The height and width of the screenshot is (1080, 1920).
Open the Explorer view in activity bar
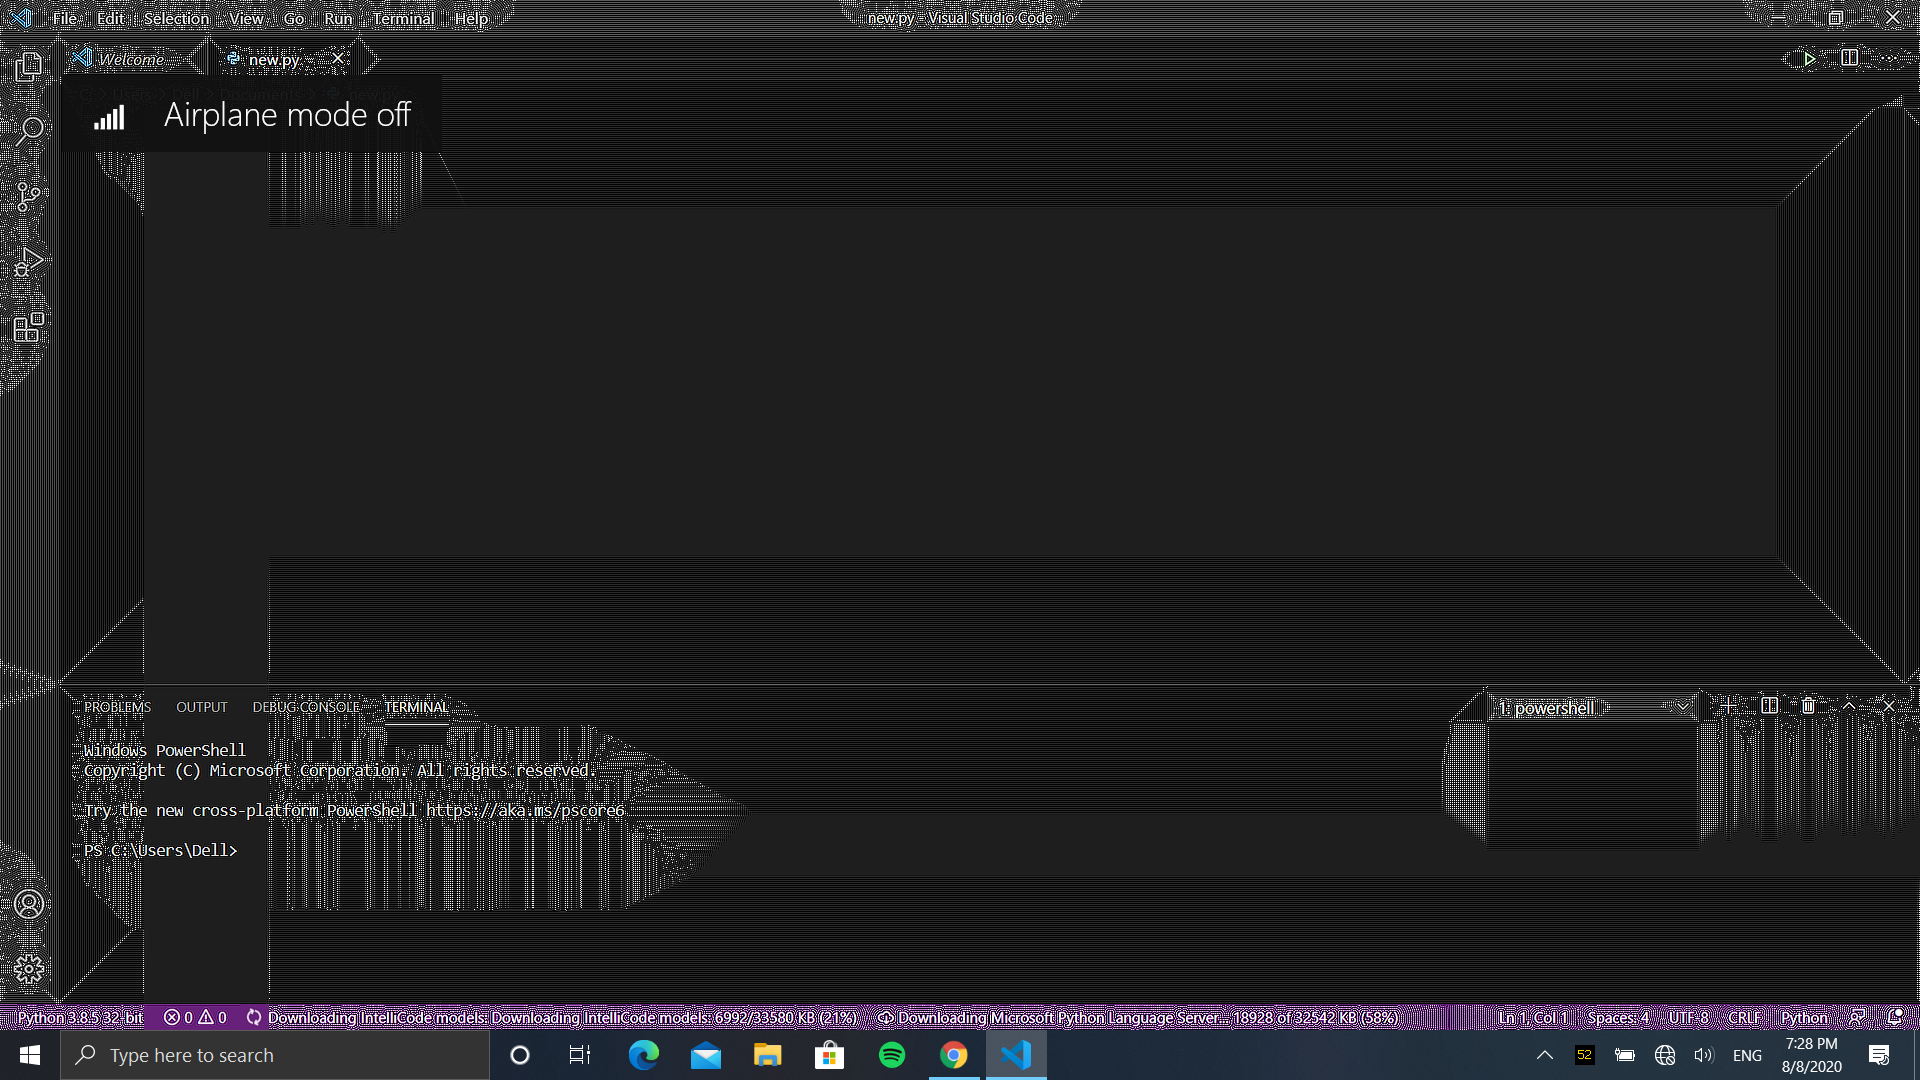[x=29, y=66]
